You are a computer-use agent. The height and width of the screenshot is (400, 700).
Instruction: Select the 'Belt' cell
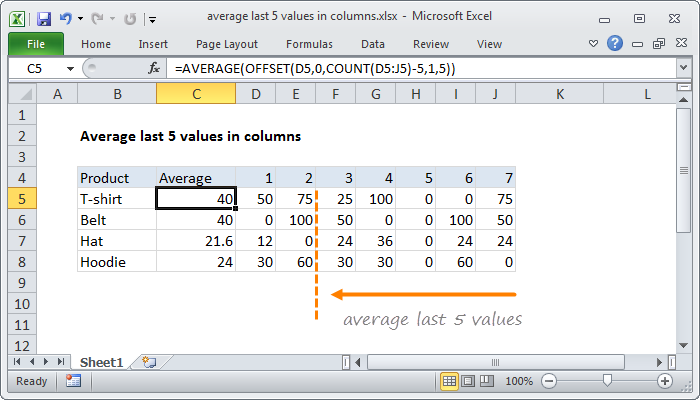click(x=117, y=220)
